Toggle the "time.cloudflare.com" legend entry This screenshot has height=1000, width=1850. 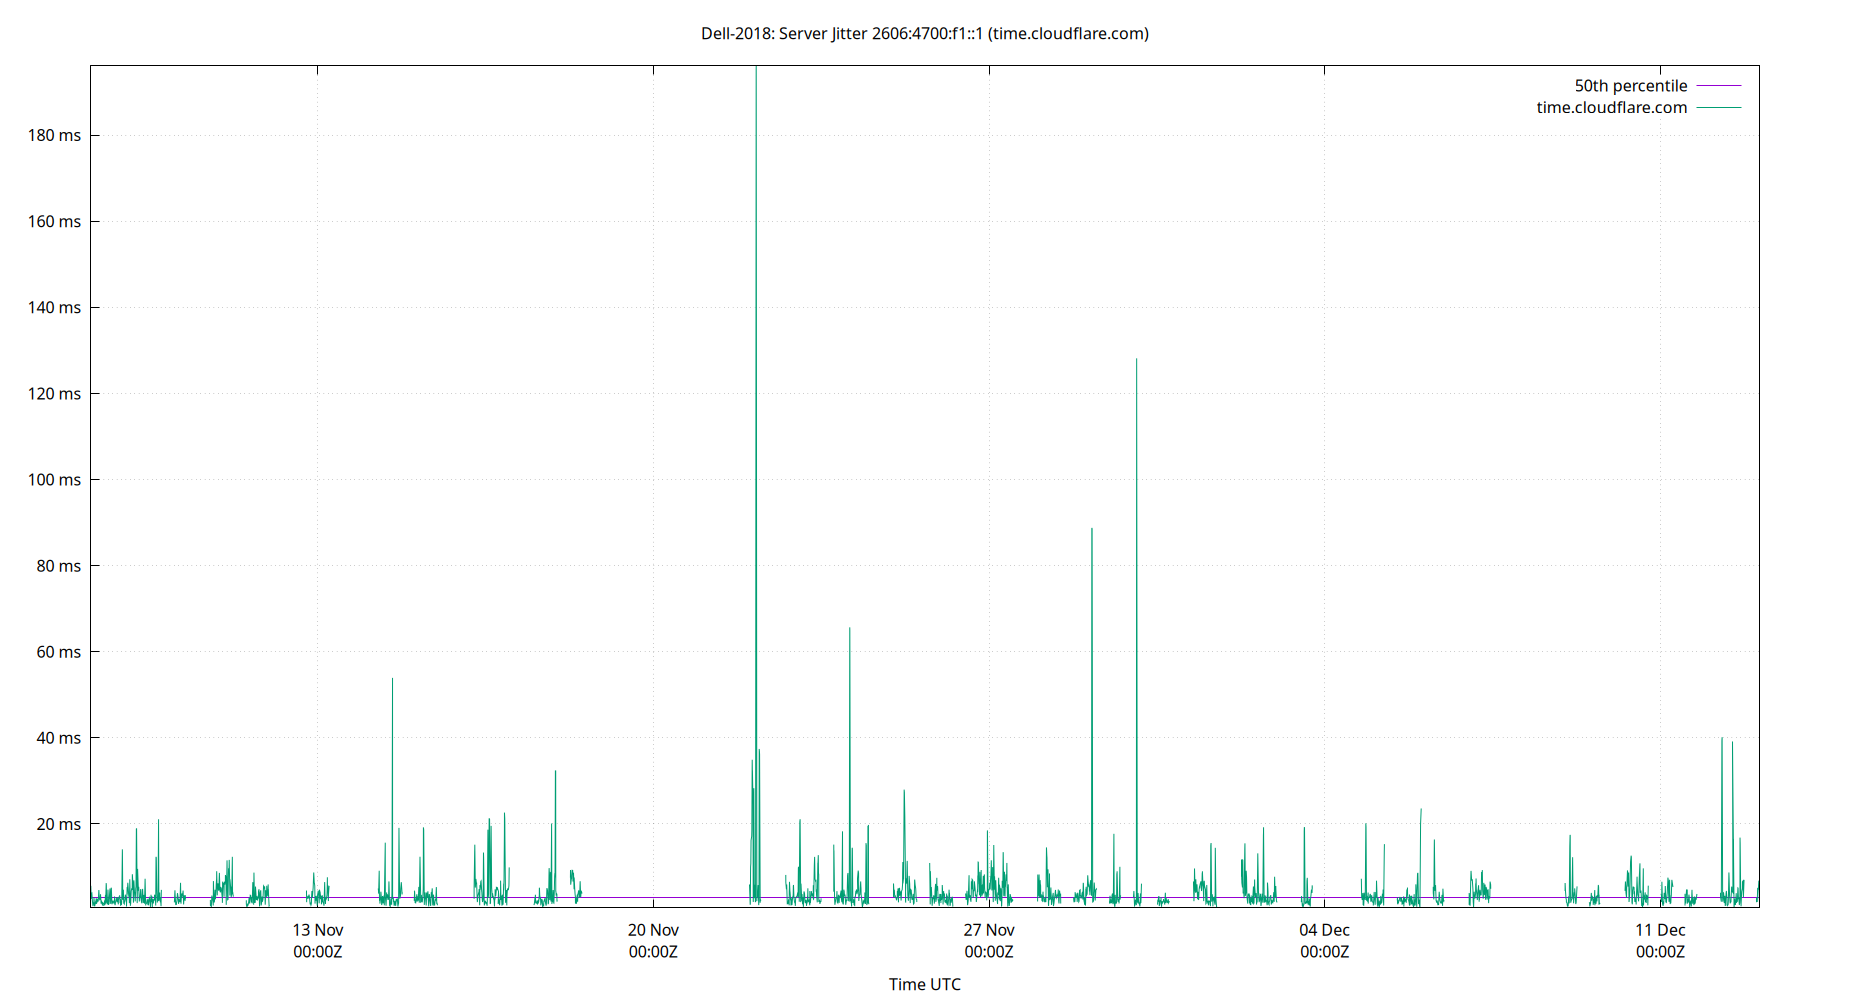(x=1610, y=107)
